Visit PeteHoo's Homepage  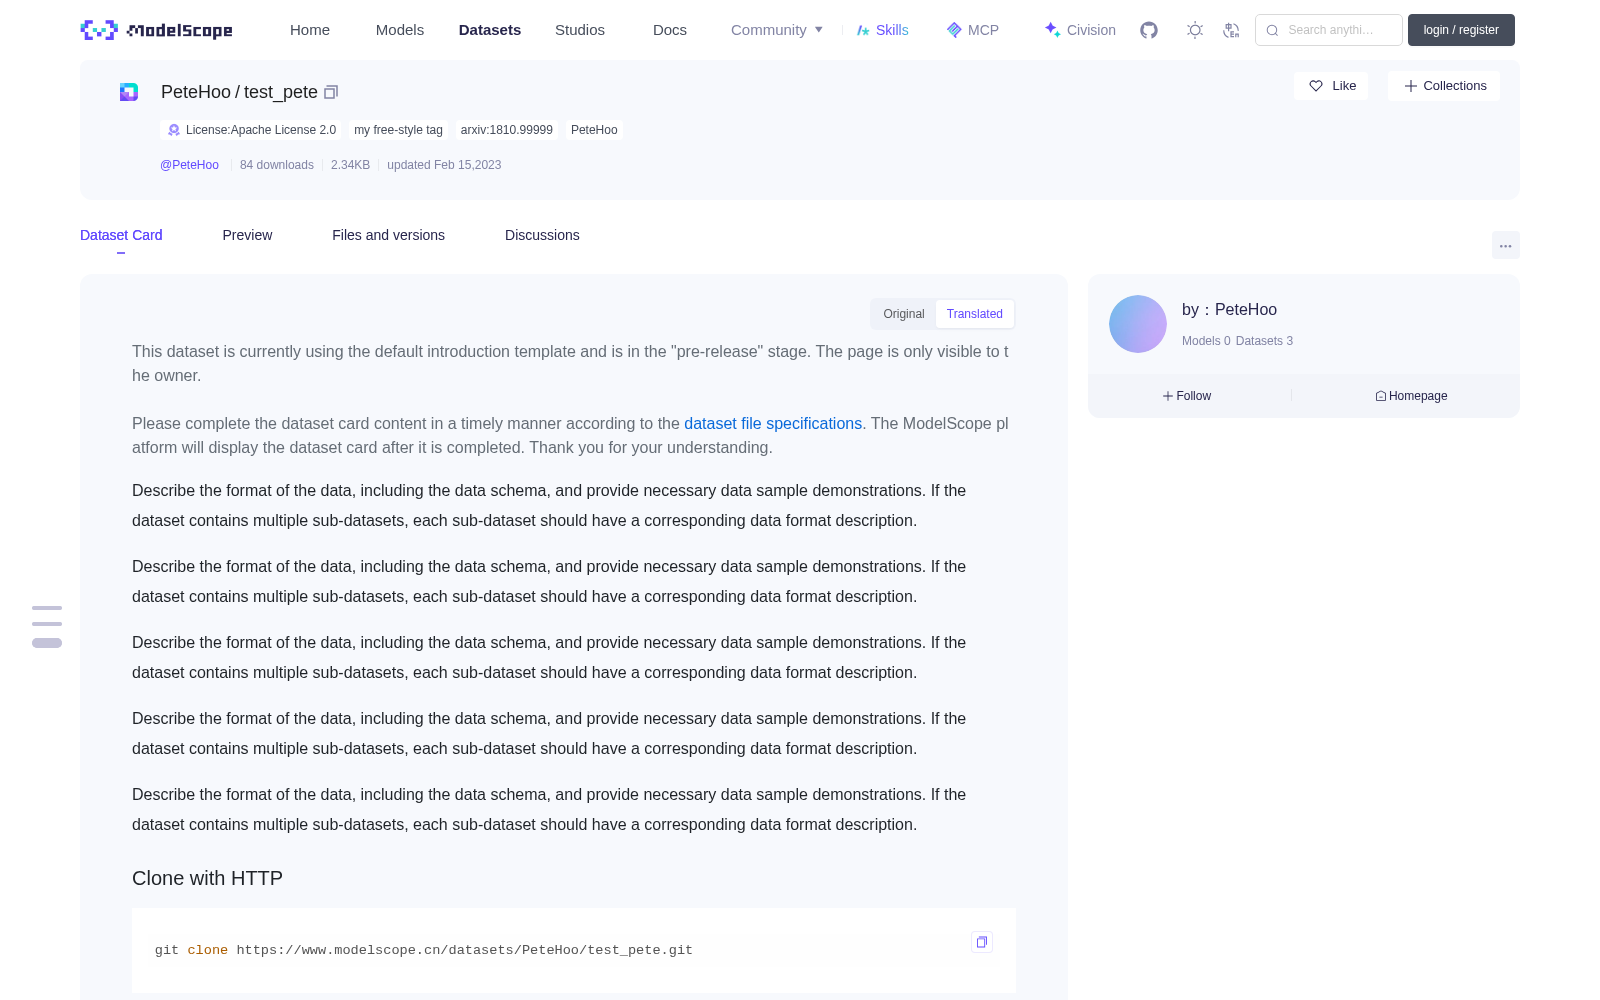click(x=1411, y=396)
